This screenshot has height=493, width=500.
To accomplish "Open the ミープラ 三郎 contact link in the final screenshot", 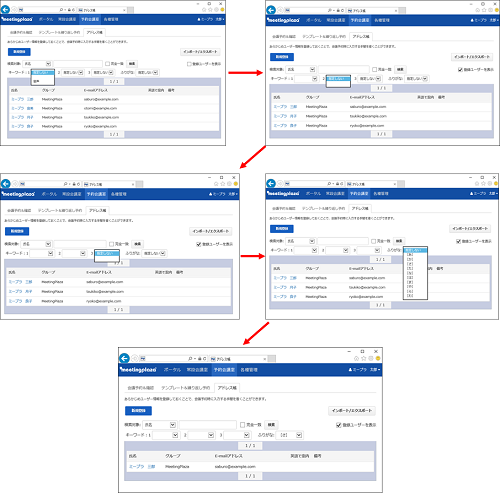I will coord(142,466).
